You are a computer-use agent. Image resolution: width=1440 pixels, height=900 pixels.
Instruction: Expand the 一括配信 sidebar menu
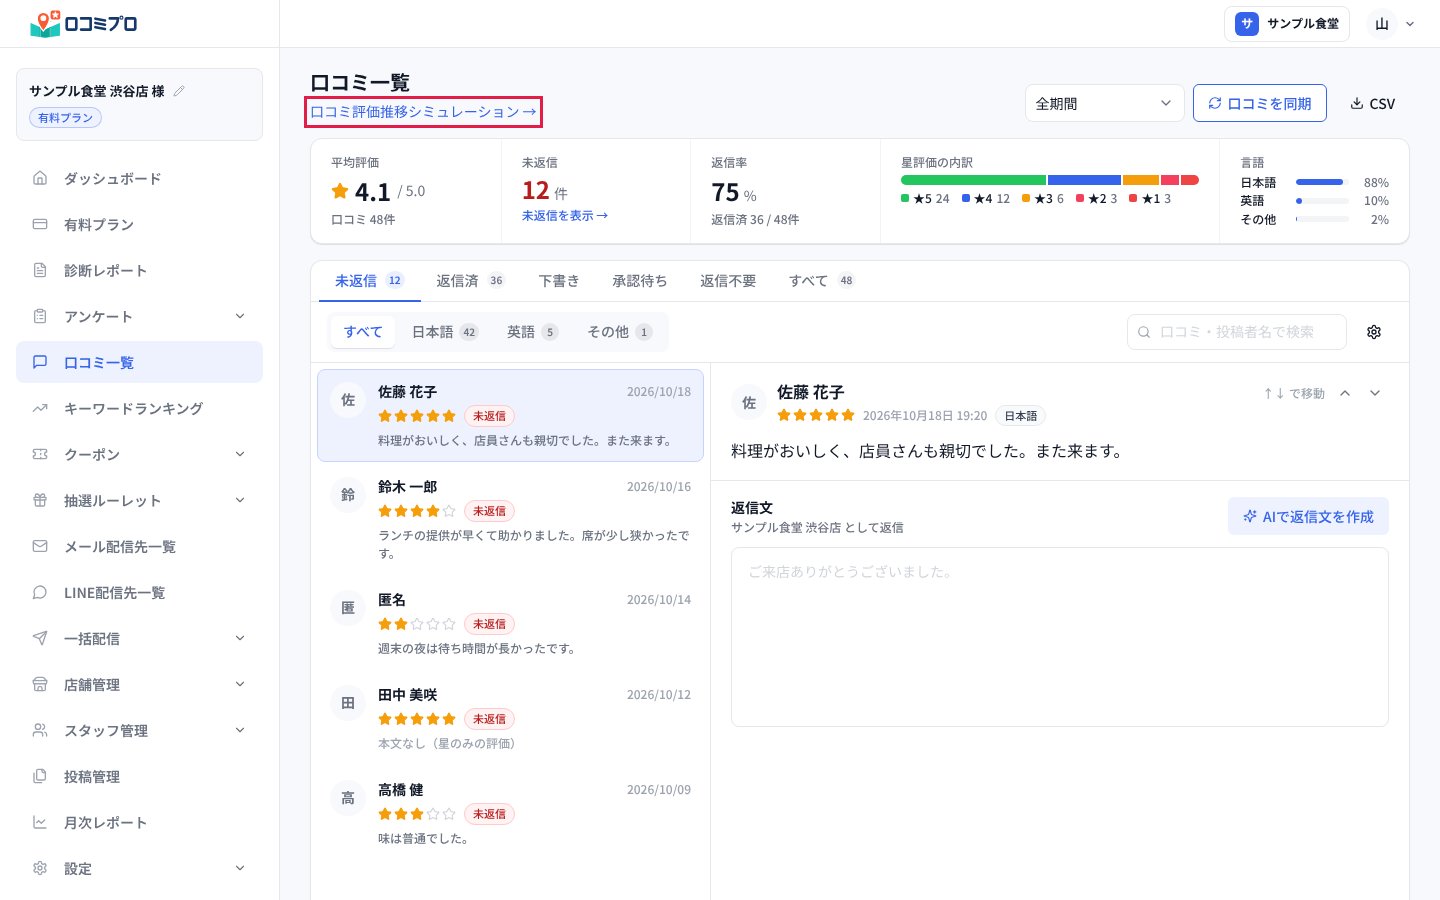(139, 638)
